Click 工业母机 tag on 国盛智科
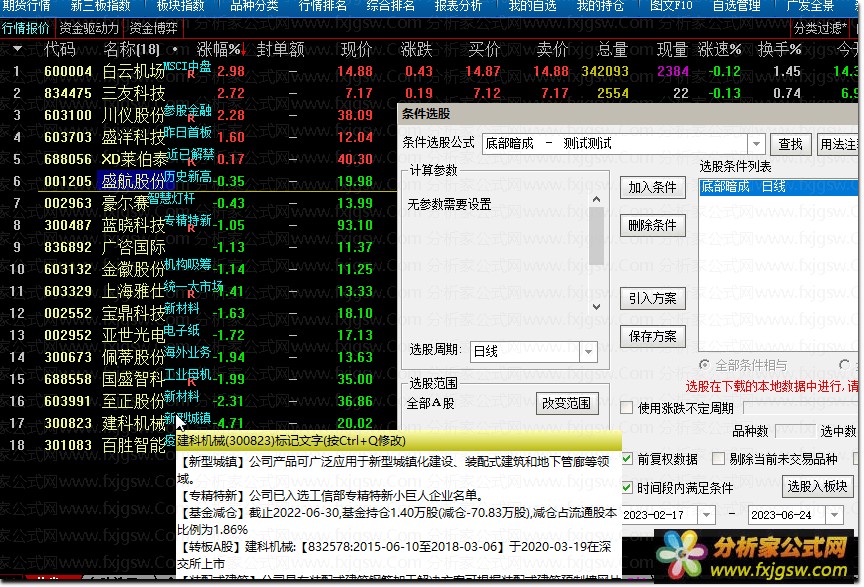This screenshot has height=587, width=864. [x=187, y=374]
